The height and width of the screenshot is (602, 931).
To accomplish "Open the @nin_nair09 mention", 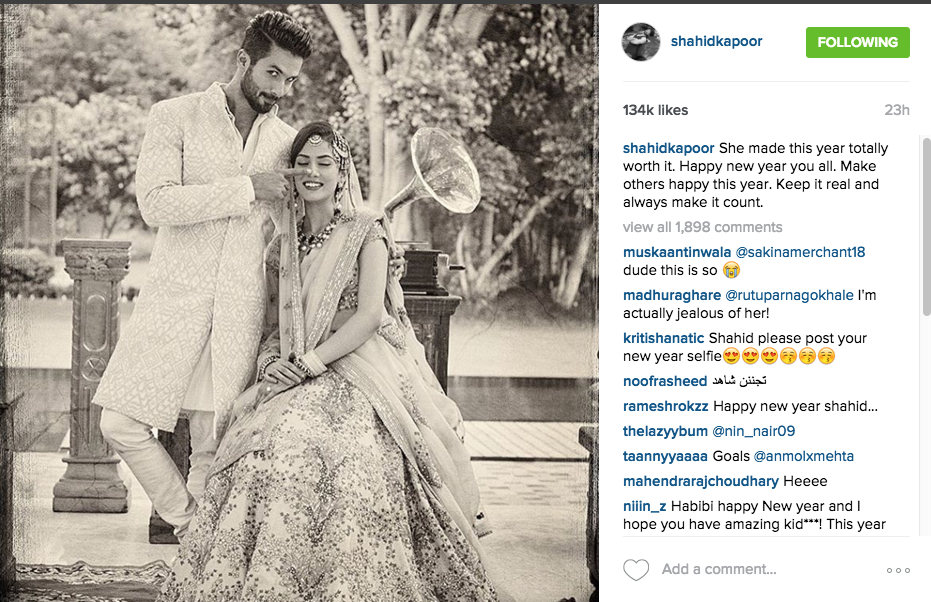I will point(753,431).
